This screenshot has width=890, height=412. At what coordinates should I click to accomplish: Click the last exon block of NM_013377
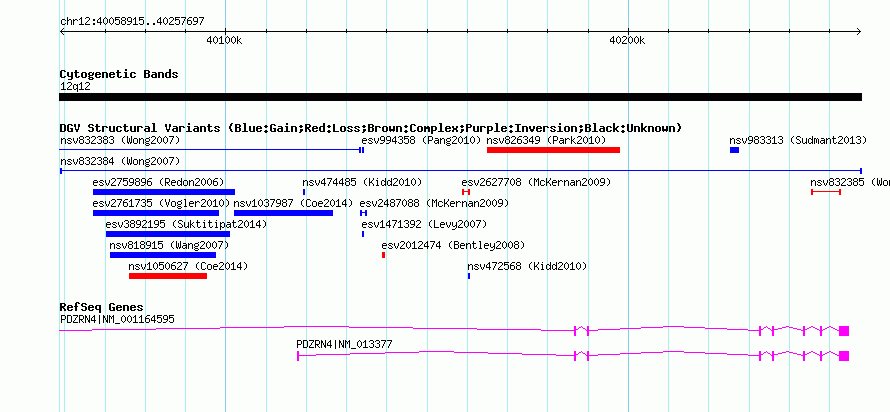click(x=844, y=356)
